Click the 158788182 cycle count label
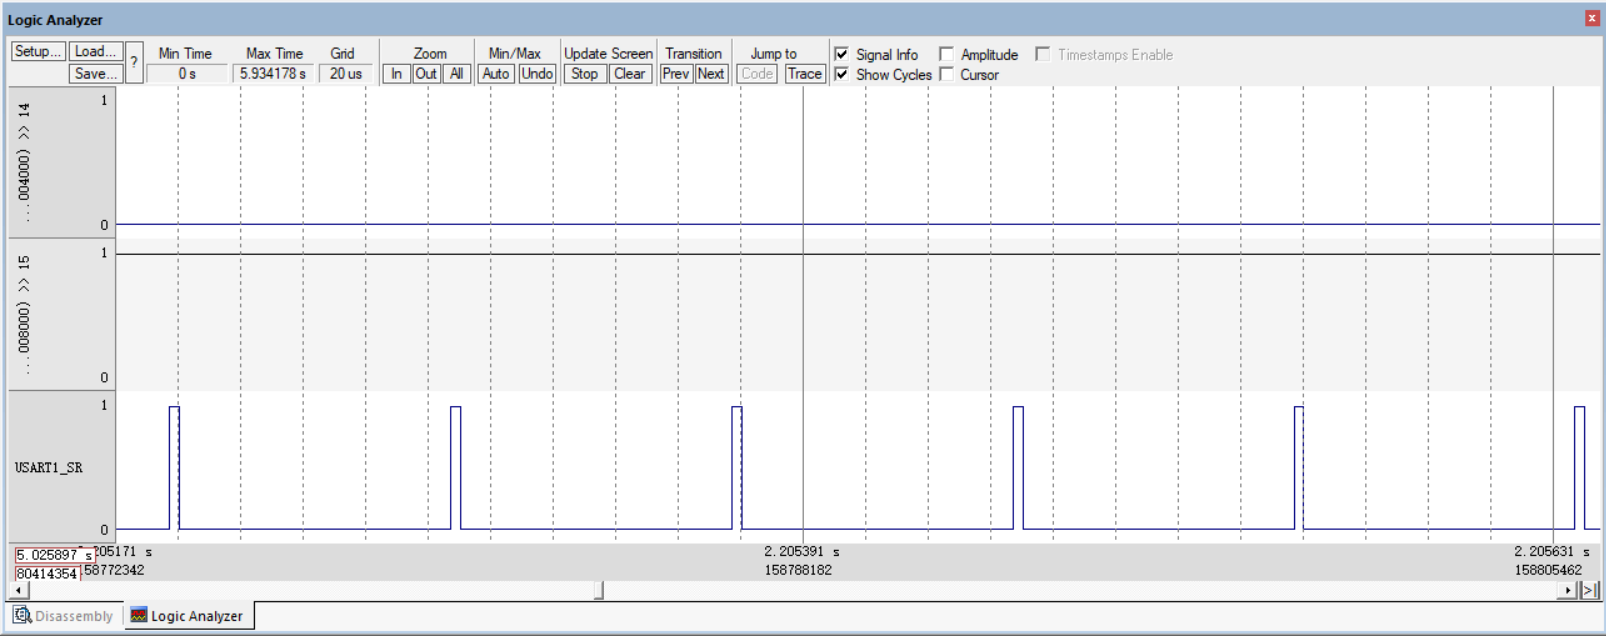 tap(798, 570)
